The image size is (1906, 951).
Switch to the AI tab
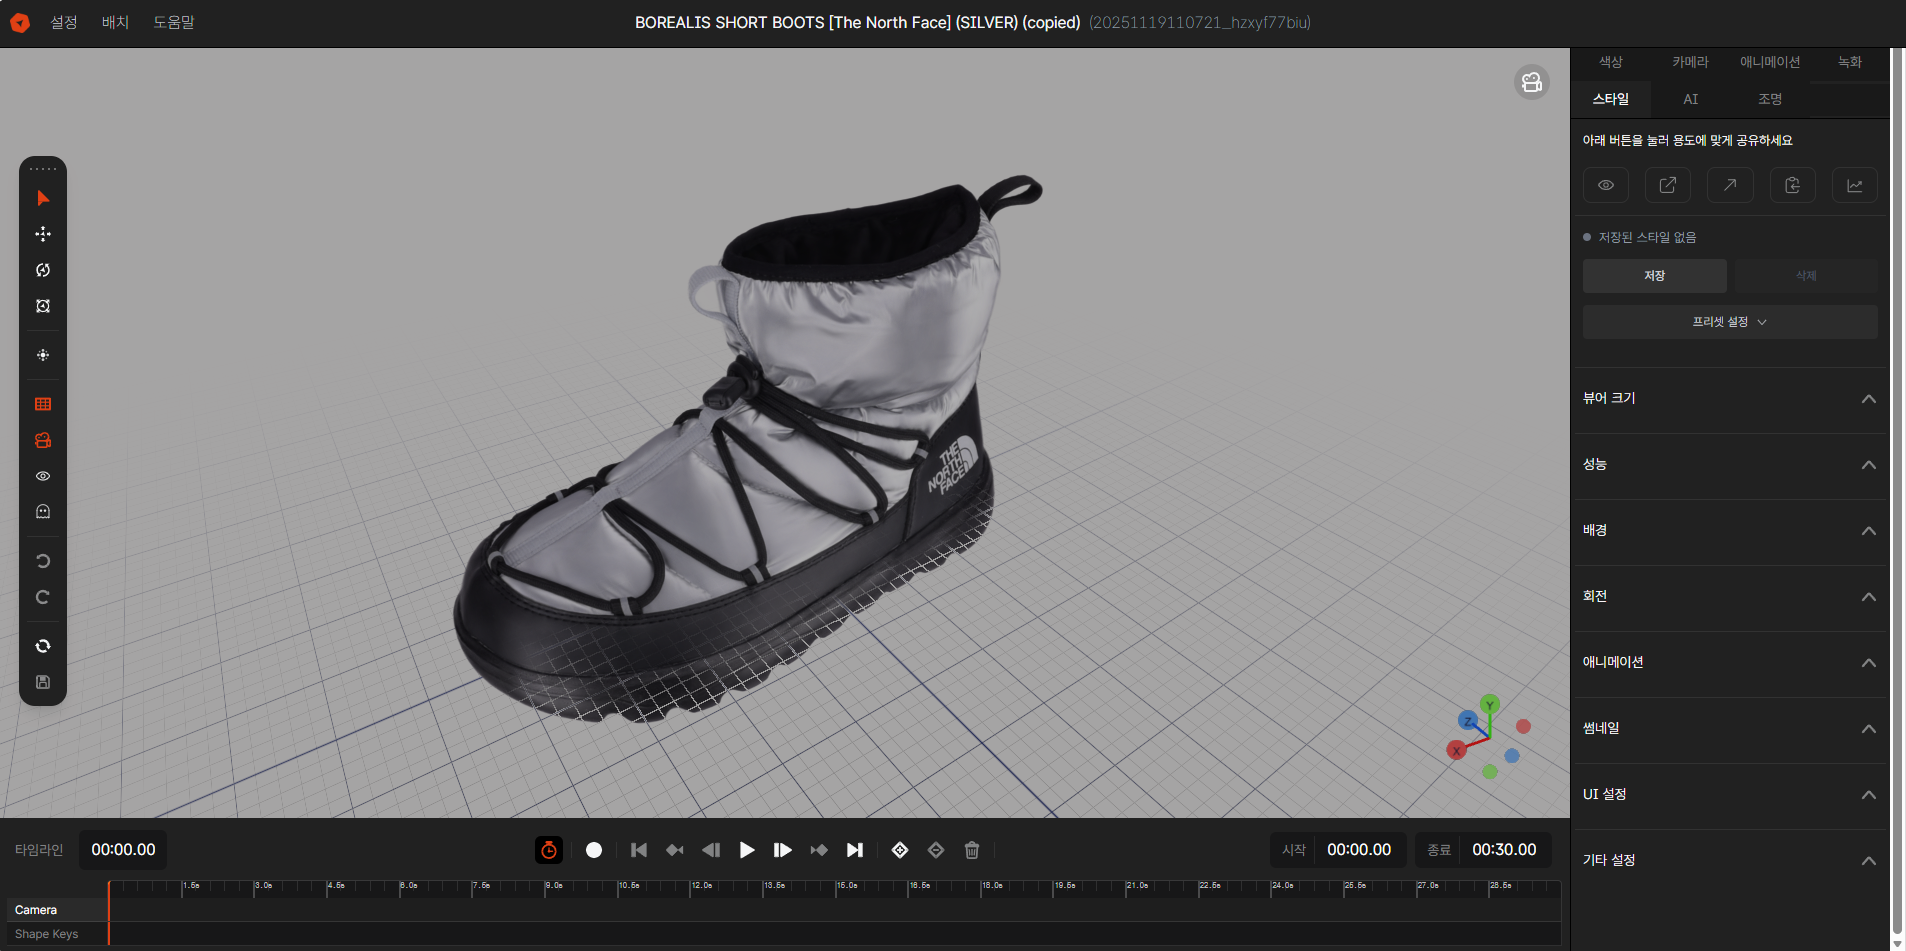click(1691, 99)
